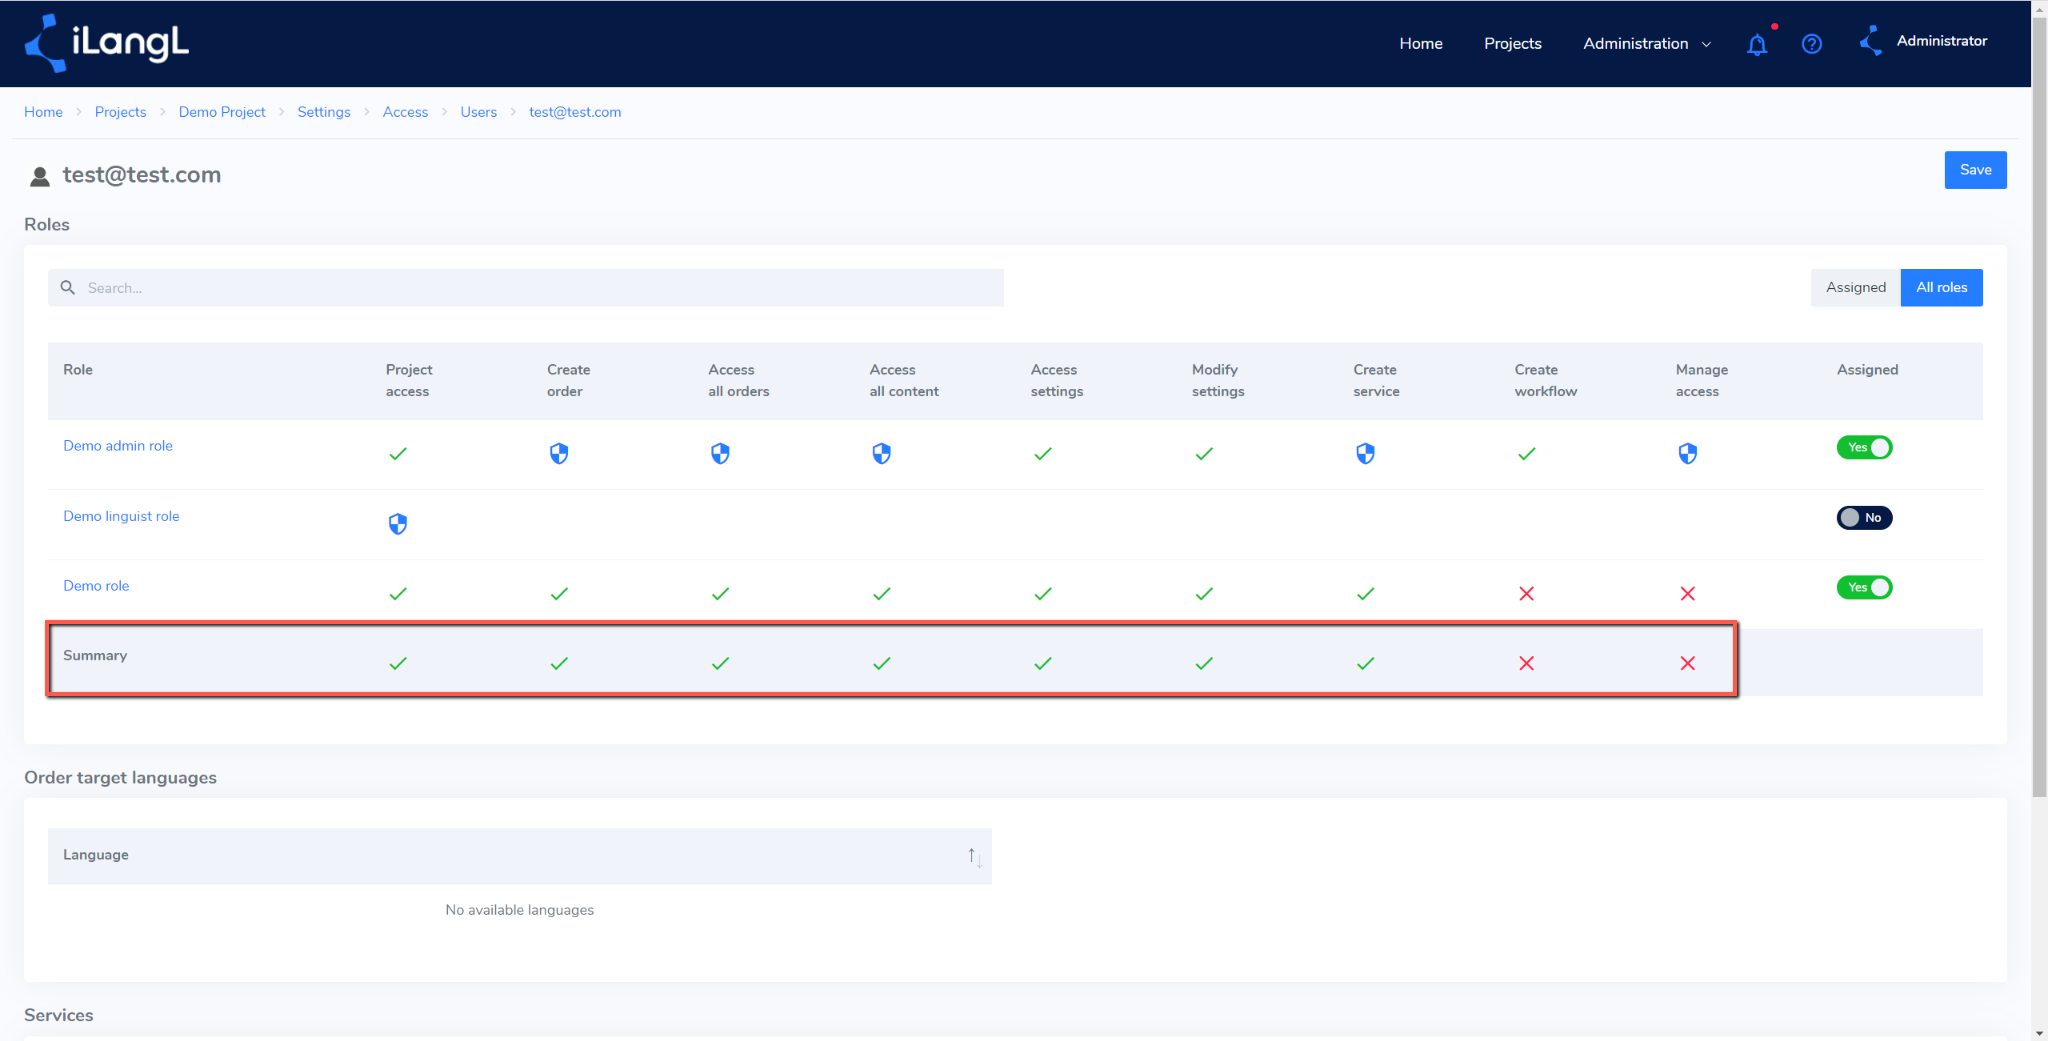Enable Assigned toggle for Demo linguist role

tap(1864, 517)
